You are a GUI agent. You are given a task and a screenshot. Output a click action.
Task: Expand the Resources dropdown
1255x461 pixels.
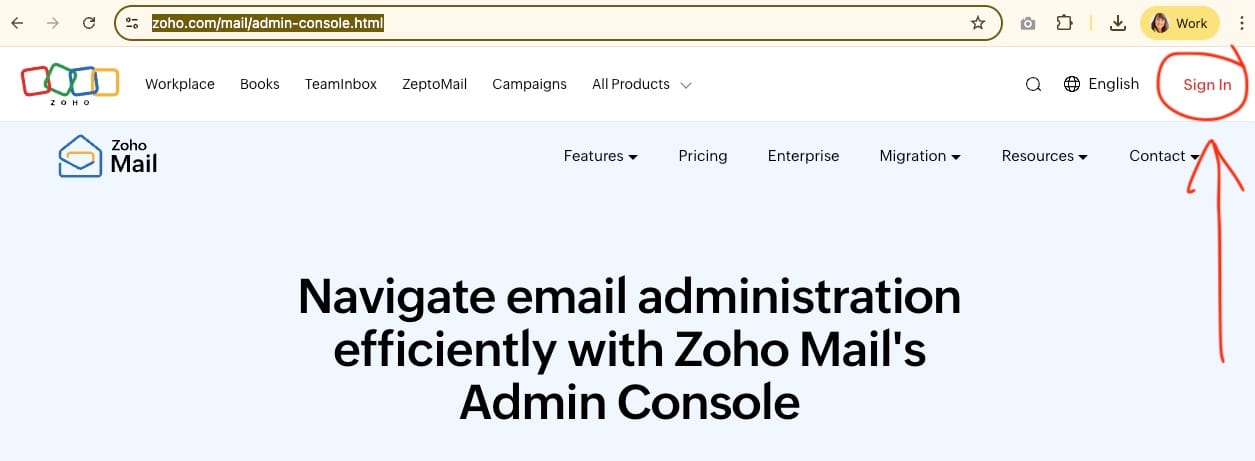(1044, 156)
